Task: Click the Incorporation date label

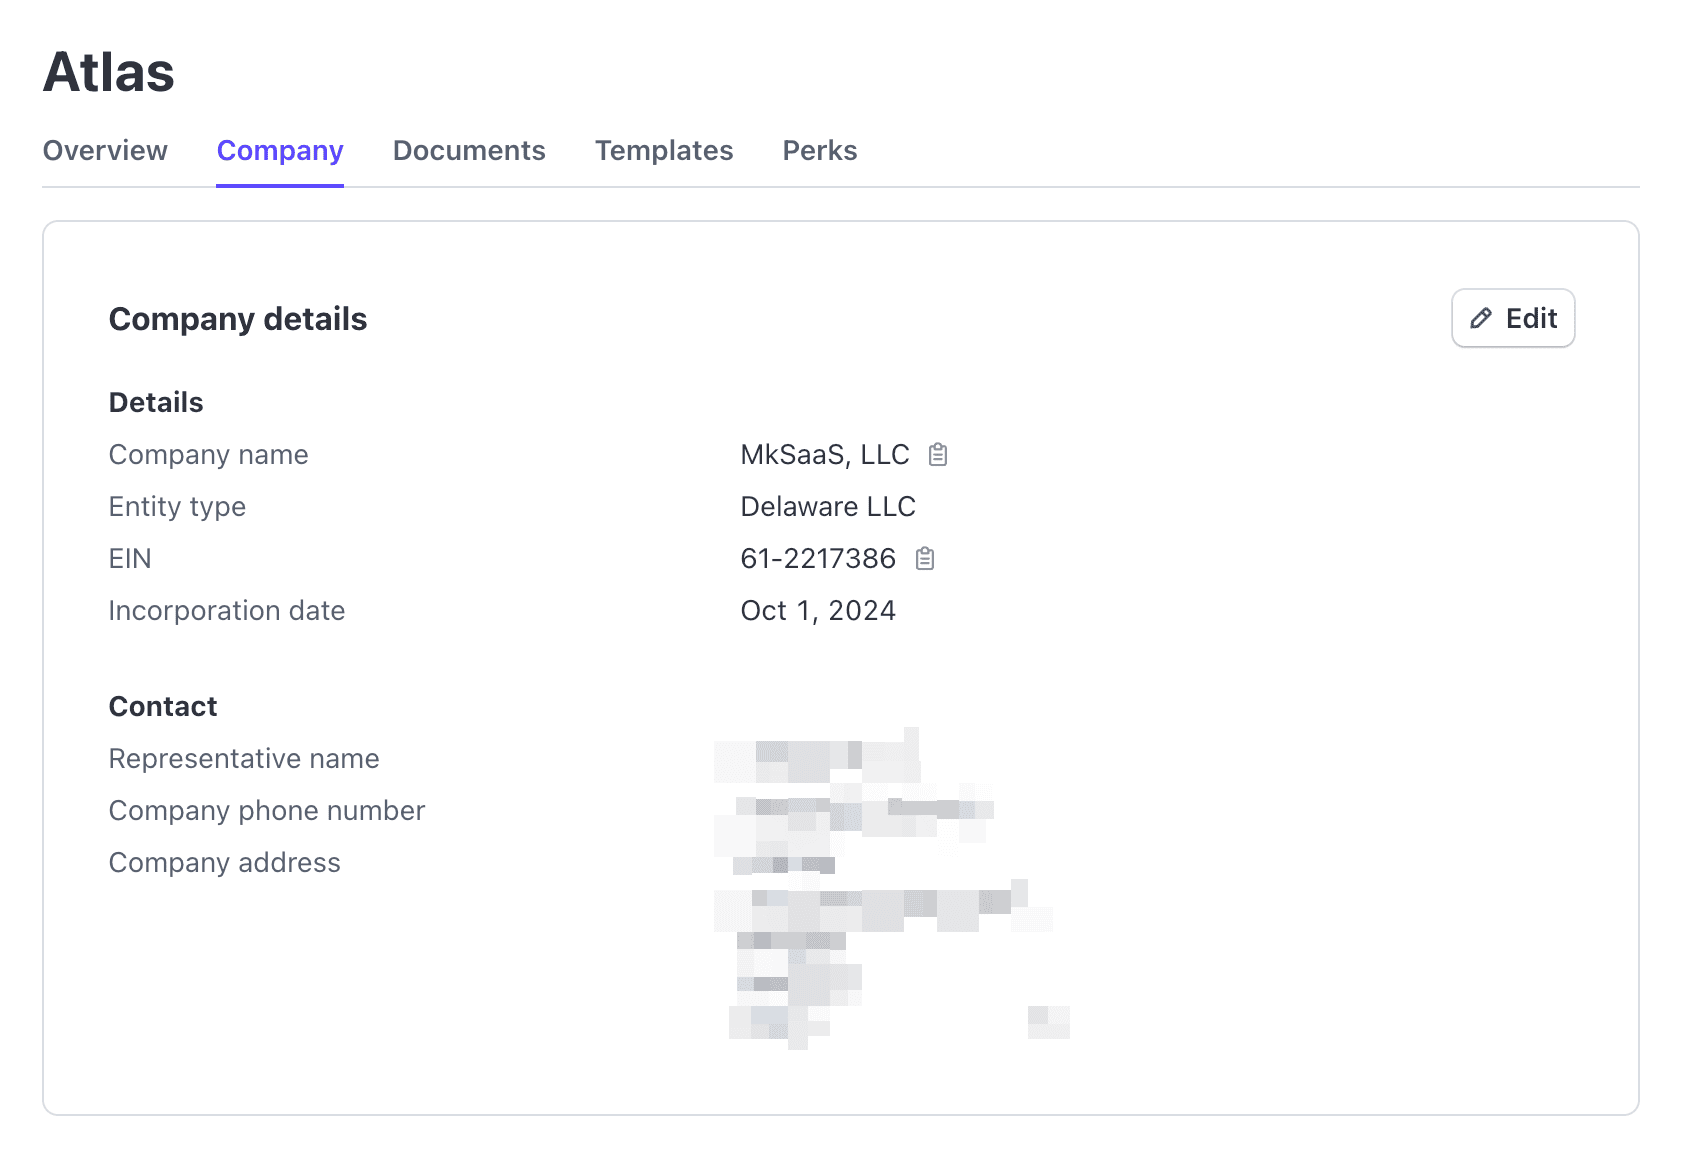Action: (227, 611)
